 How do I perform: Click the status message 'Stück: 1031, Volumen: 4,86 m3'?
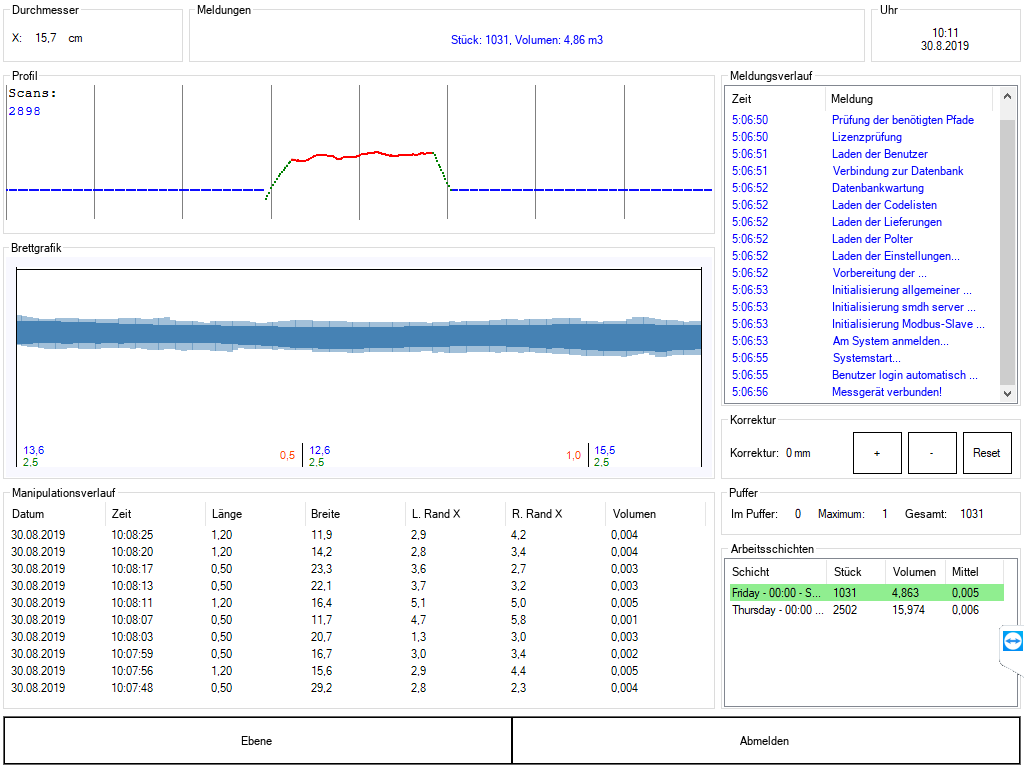click(x=527, y=40)
